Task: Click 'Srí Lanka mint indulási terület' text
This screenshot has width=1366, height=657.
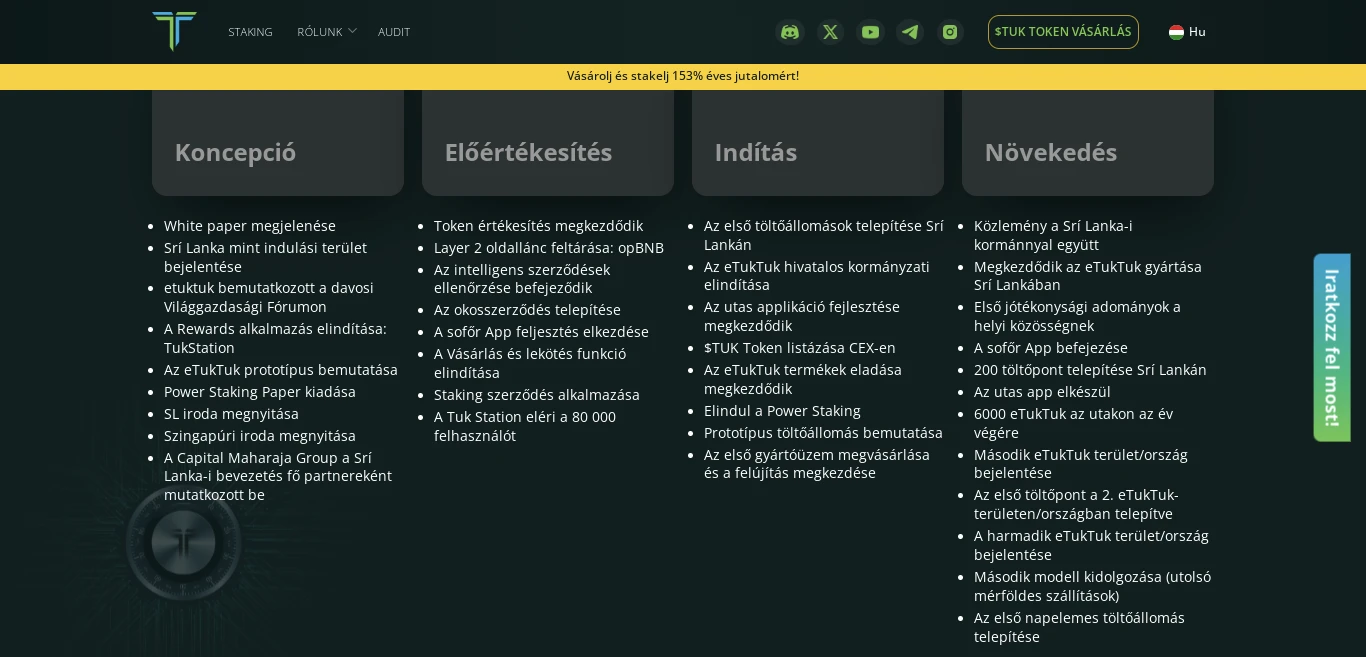Action: (265, 248)
